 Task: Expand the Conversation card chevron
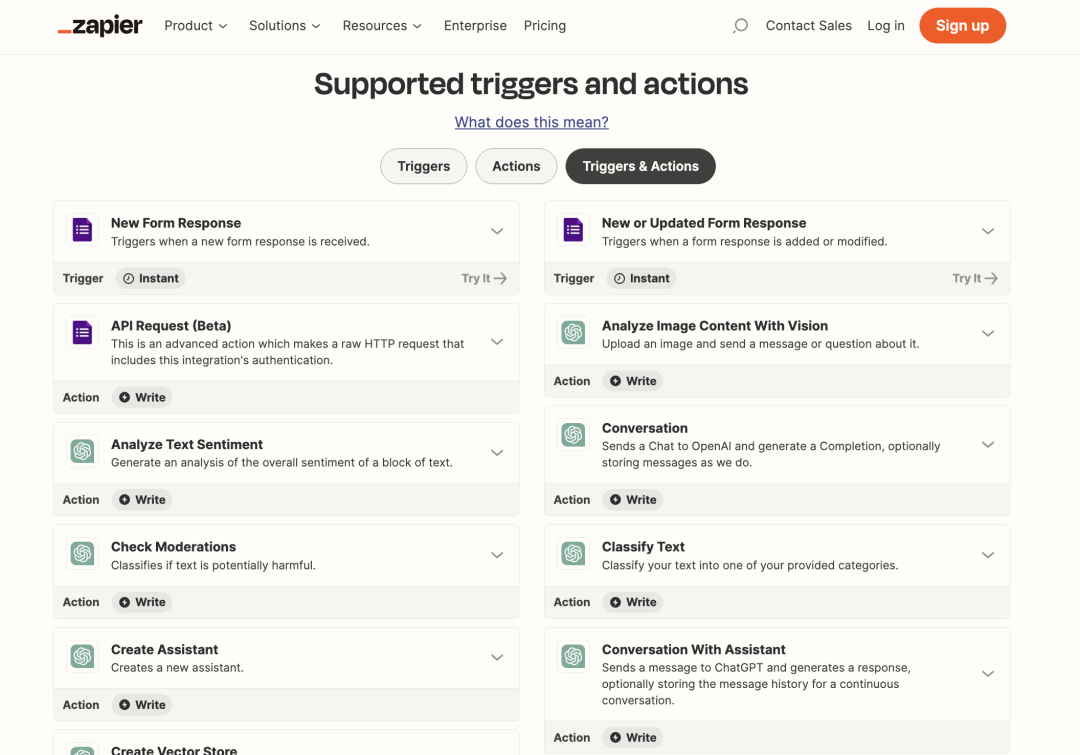pyautogui.click(x=988, y=445)
